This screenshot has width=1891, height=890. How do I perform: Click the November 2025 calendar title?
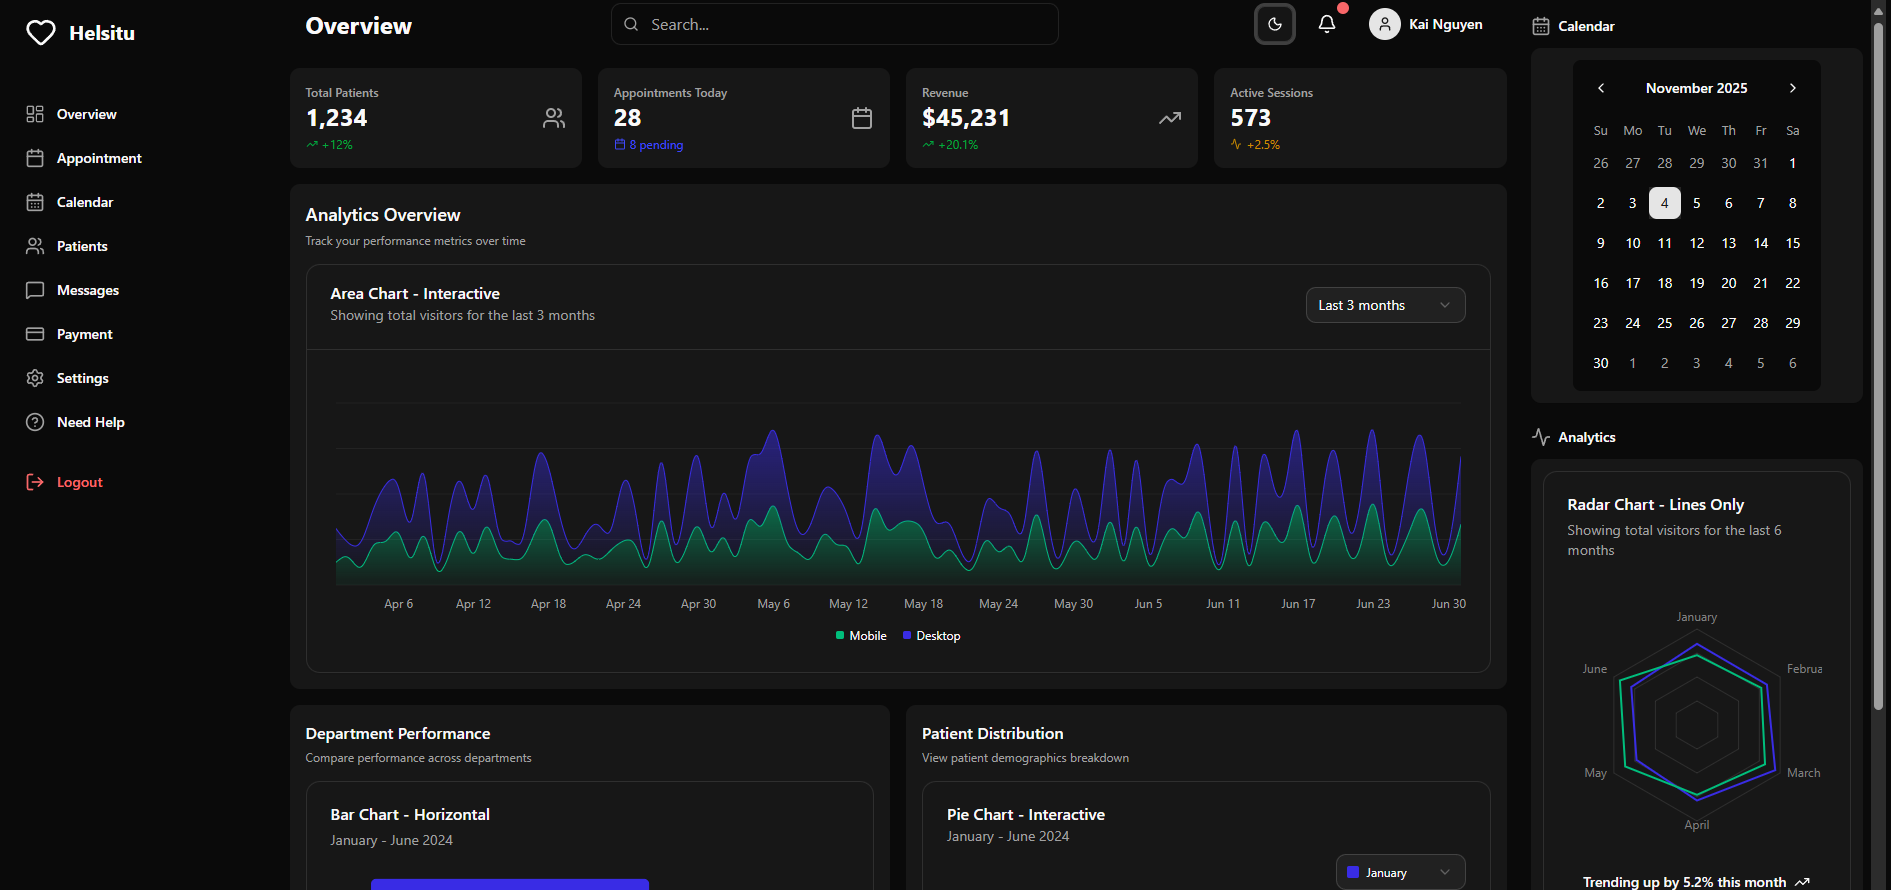click(x=1697, y=88)
